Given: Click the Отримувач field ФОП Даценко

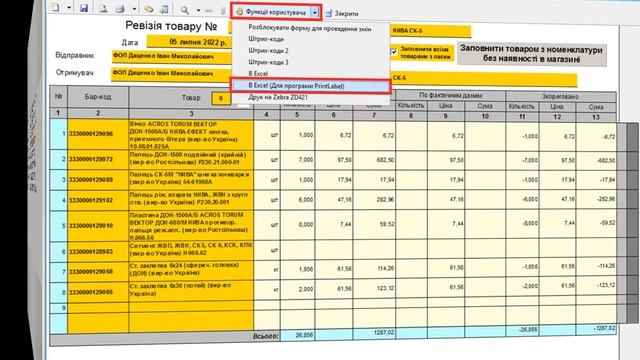Looking at the screenshot, I should [172, 74].
